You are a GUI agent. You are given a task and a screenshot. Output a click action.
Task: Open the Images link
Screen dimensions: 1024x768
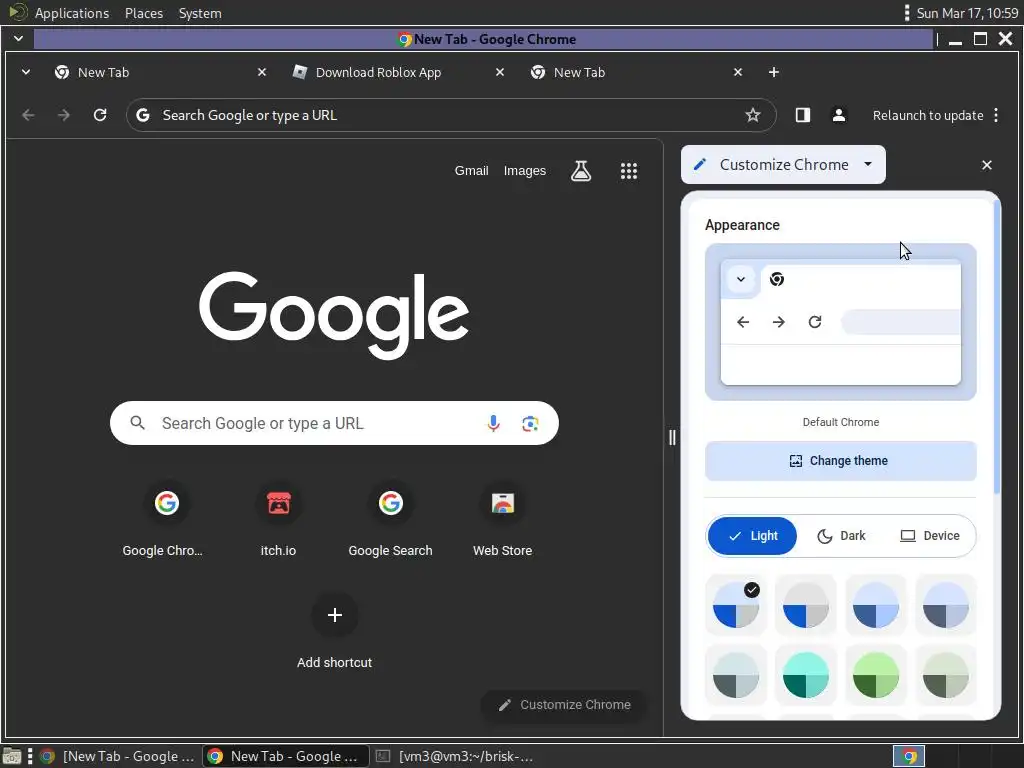click(524, 171)
